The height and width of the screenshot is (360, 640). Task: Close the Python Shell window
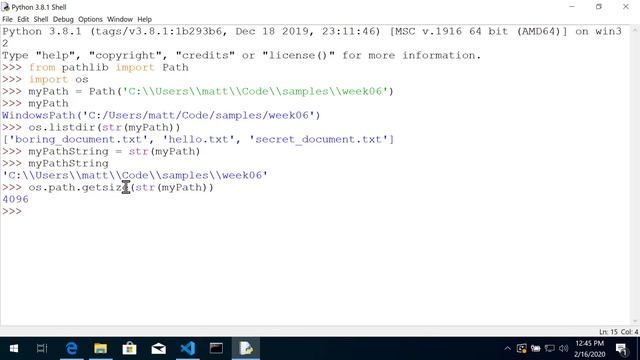click(x=626, y=7)
